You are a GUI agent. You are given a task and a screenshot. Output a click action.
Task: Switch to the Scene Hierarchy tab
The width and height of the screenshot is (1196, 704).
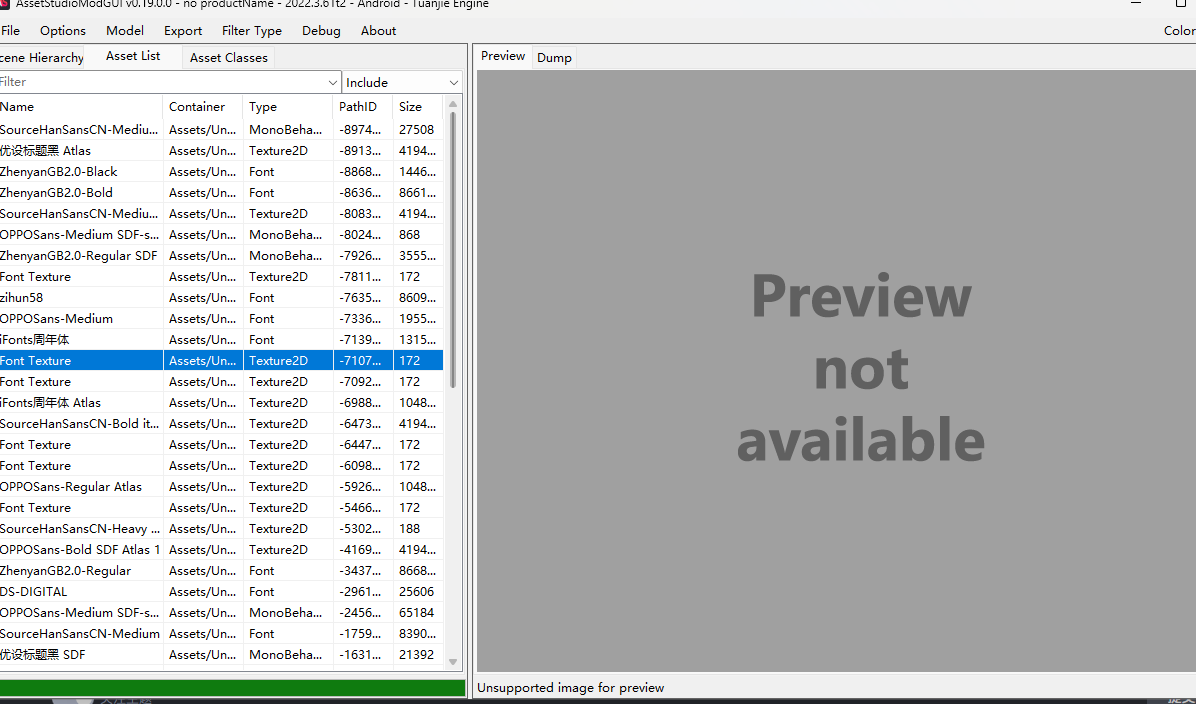click(x=42, y=58)
